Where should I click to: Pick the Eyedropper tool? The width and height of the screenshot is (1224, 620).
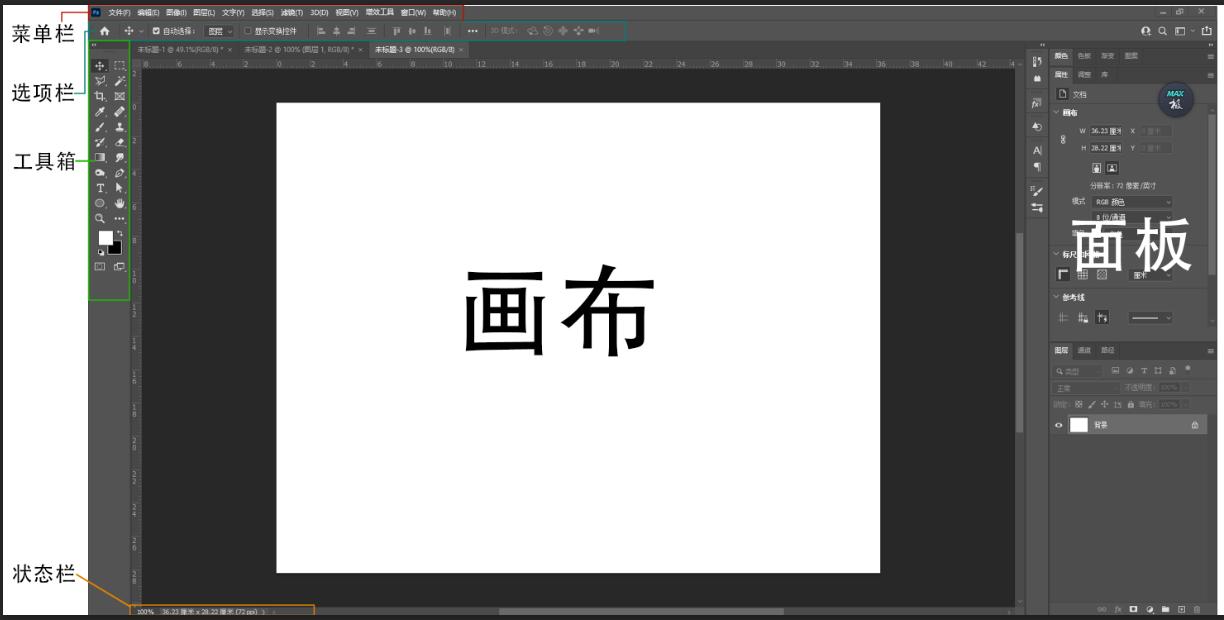click(98, 110)
